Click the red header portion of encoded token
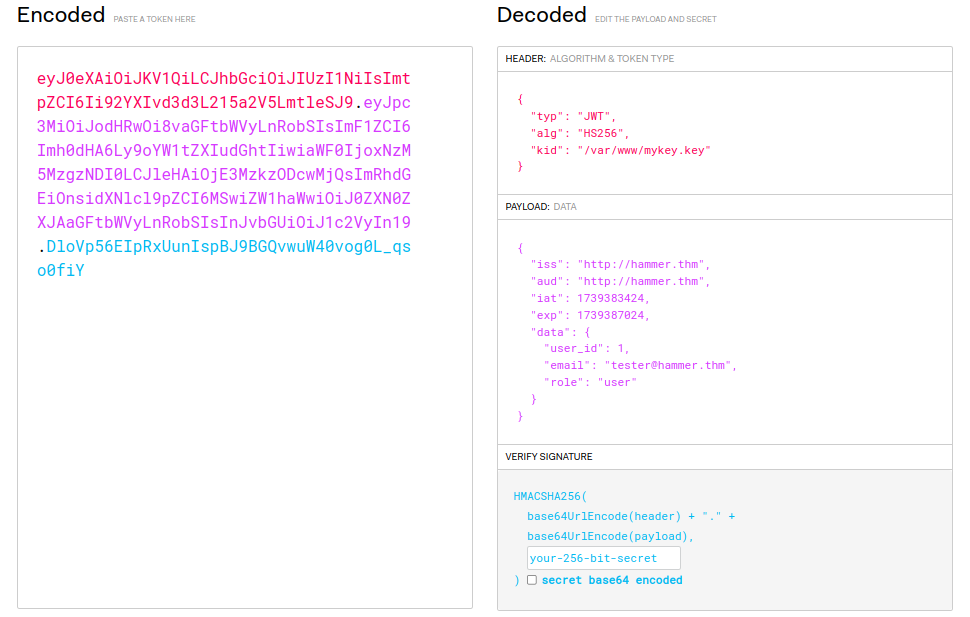 coord(223,90)
